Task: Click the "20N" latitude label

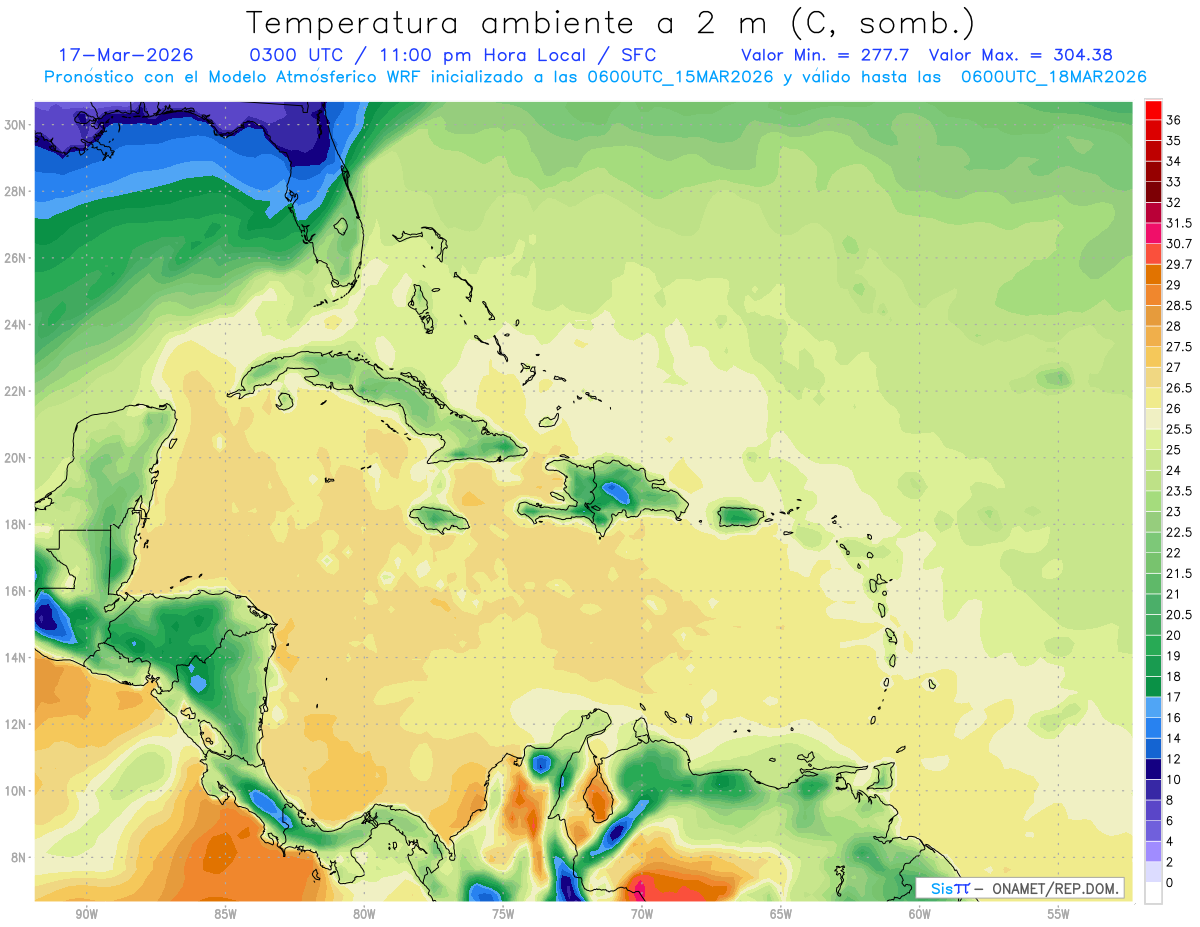Action: [15, 458]
